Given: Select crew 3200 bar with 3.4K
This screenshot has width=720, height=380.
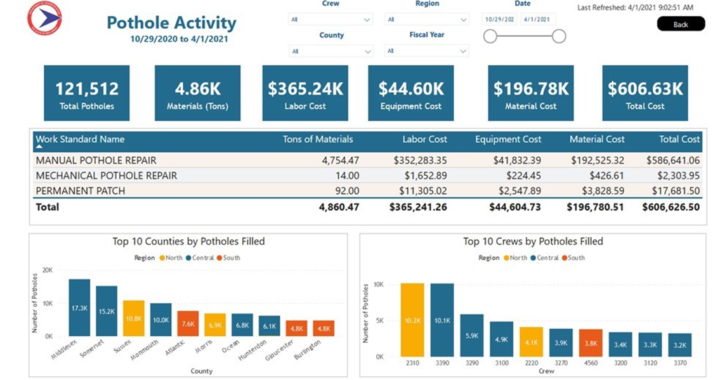Looking at the screenshot, I should [x=620, y=345].
